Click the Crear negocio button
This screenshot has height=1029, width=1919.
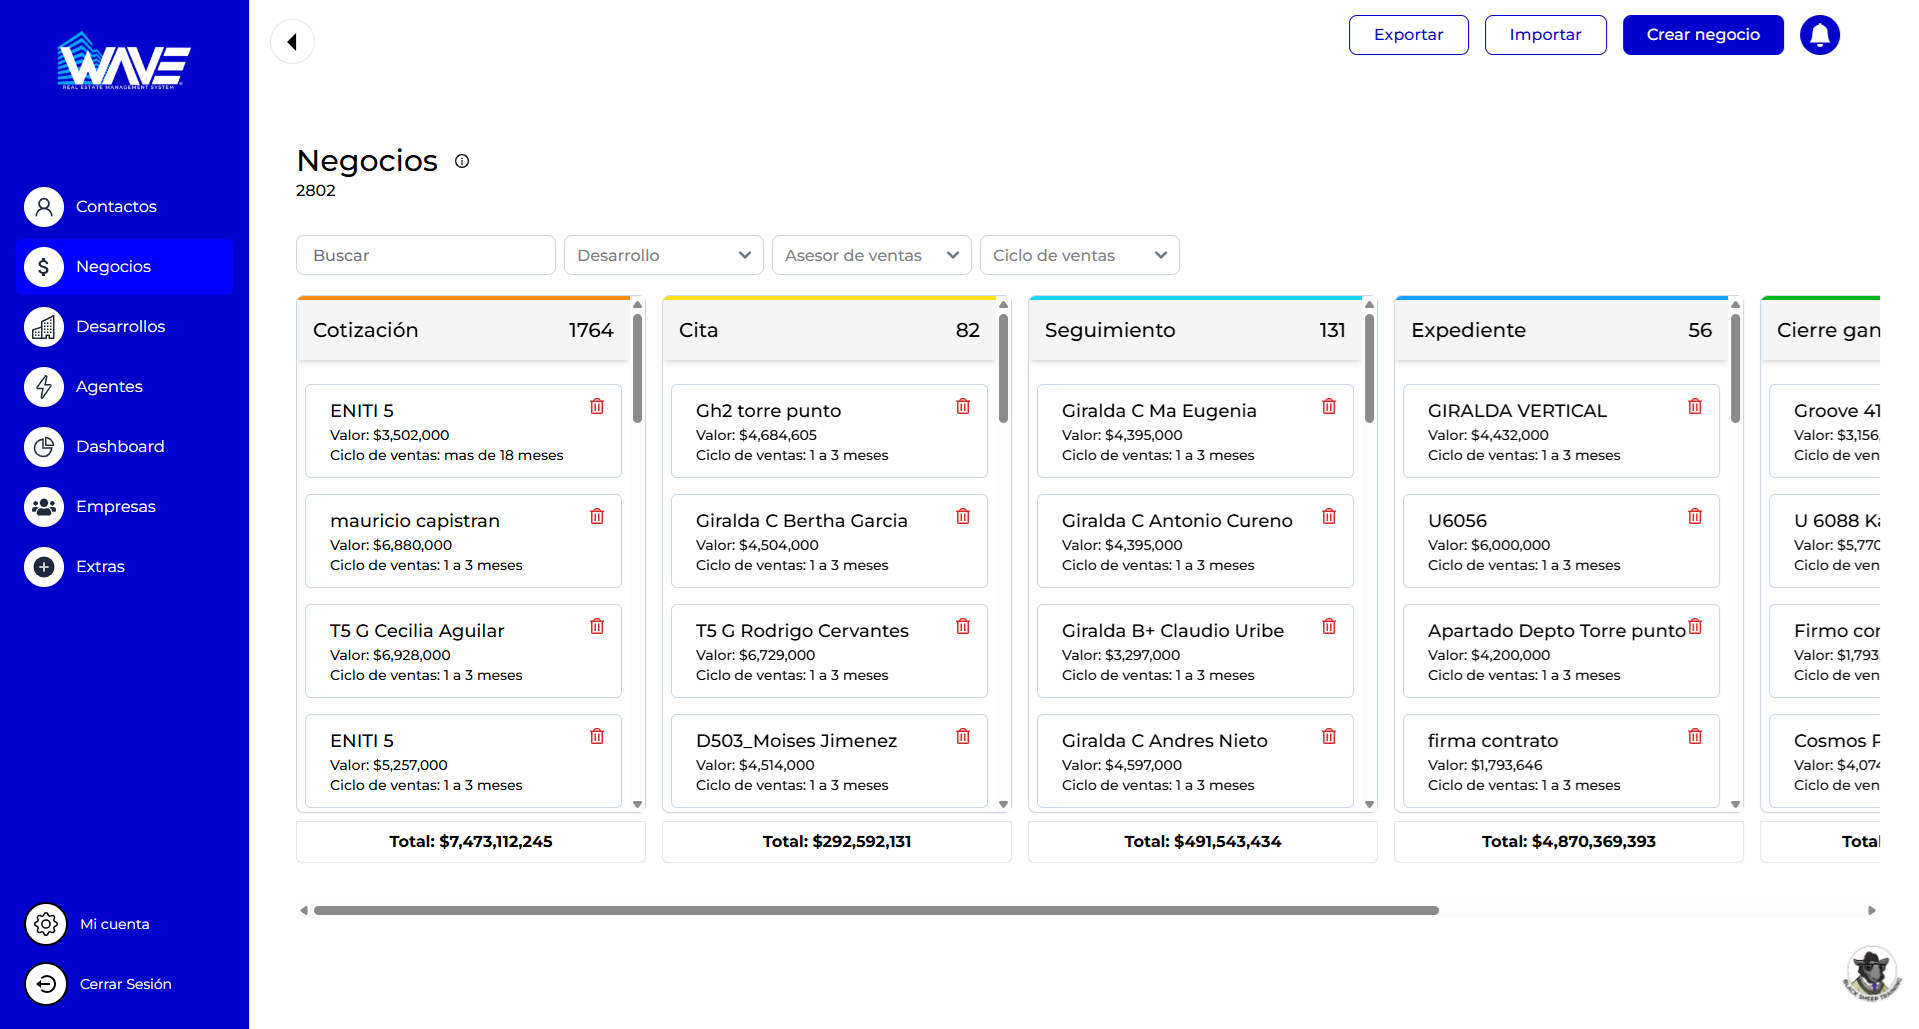[1703, 35]
